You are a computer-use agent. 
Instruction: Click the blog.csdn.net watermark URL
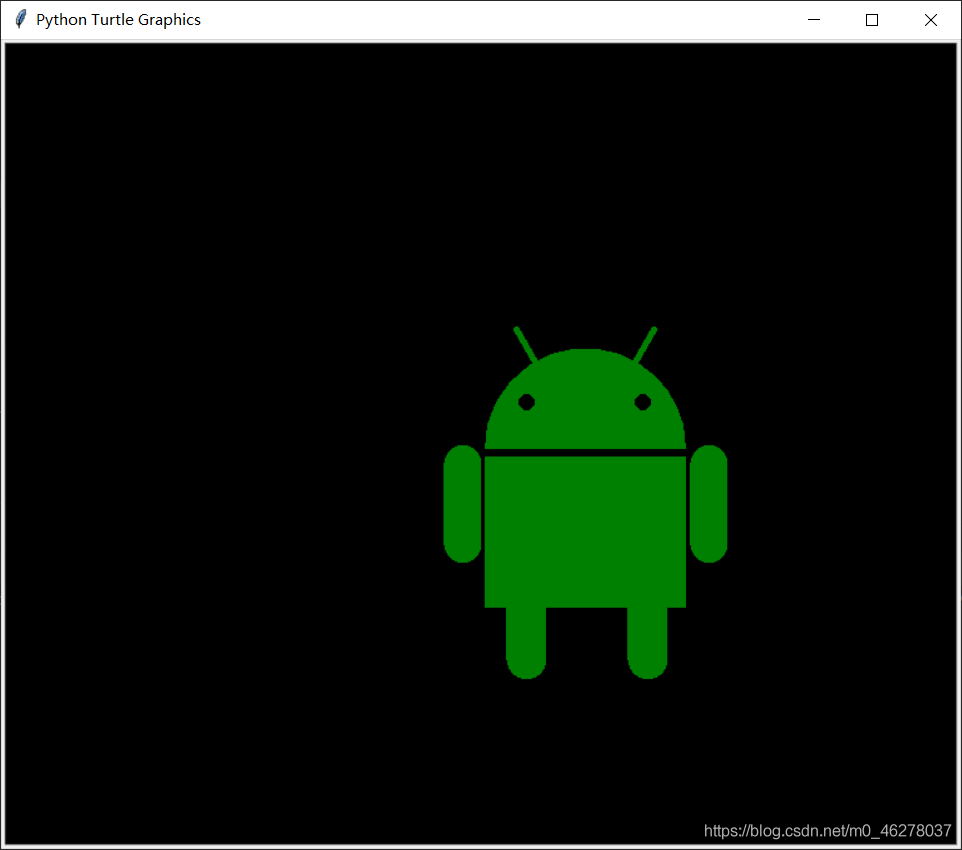point(827,831)
